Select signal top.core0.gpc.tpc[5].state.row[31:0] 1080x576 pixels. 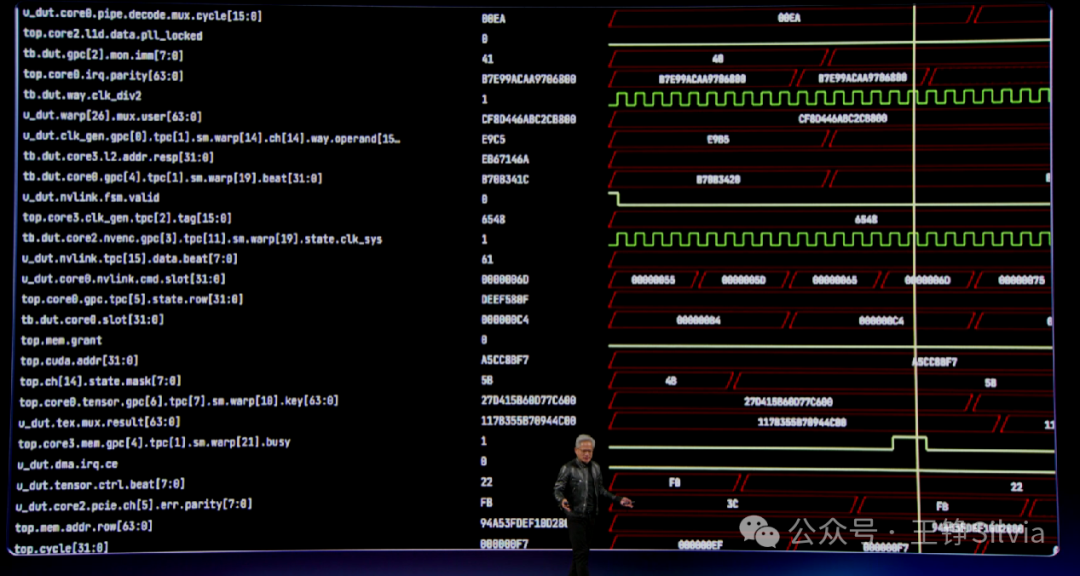pos(132,299)
